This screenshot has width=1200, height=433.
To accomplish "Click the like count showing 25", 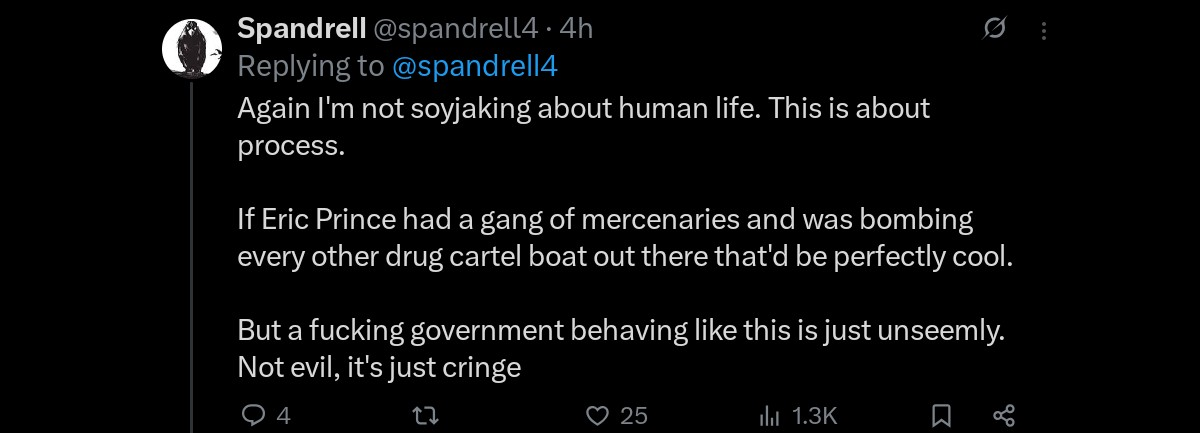I will click(x=633, y=416).
